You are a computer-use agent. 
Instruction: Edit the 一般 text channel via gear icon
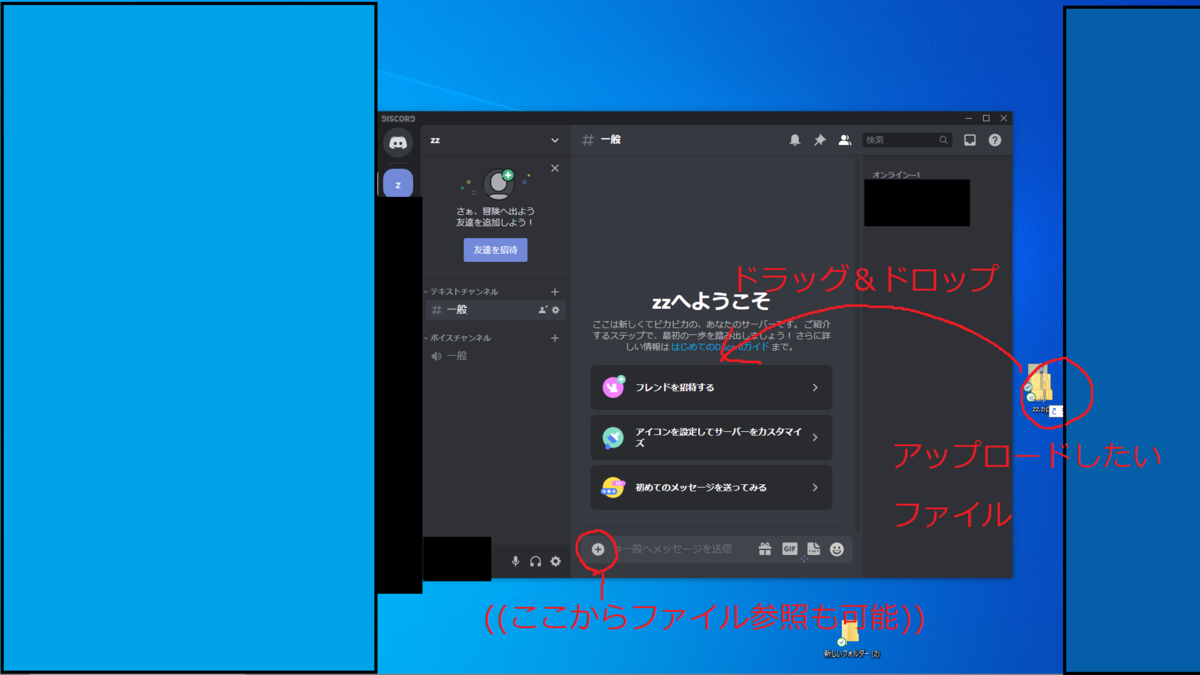point(556,310)
